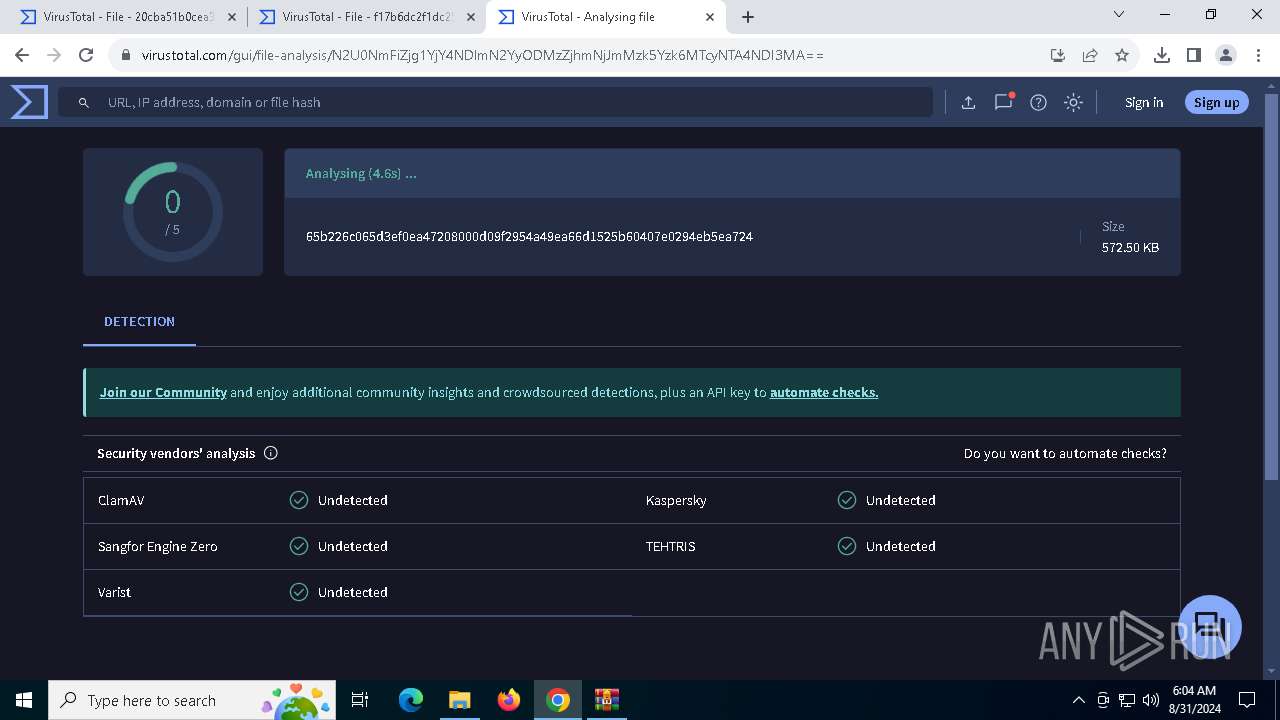Click the Sign up button
The image size is (1280, 720).
pyautogui.click(x=1216, y=102)
